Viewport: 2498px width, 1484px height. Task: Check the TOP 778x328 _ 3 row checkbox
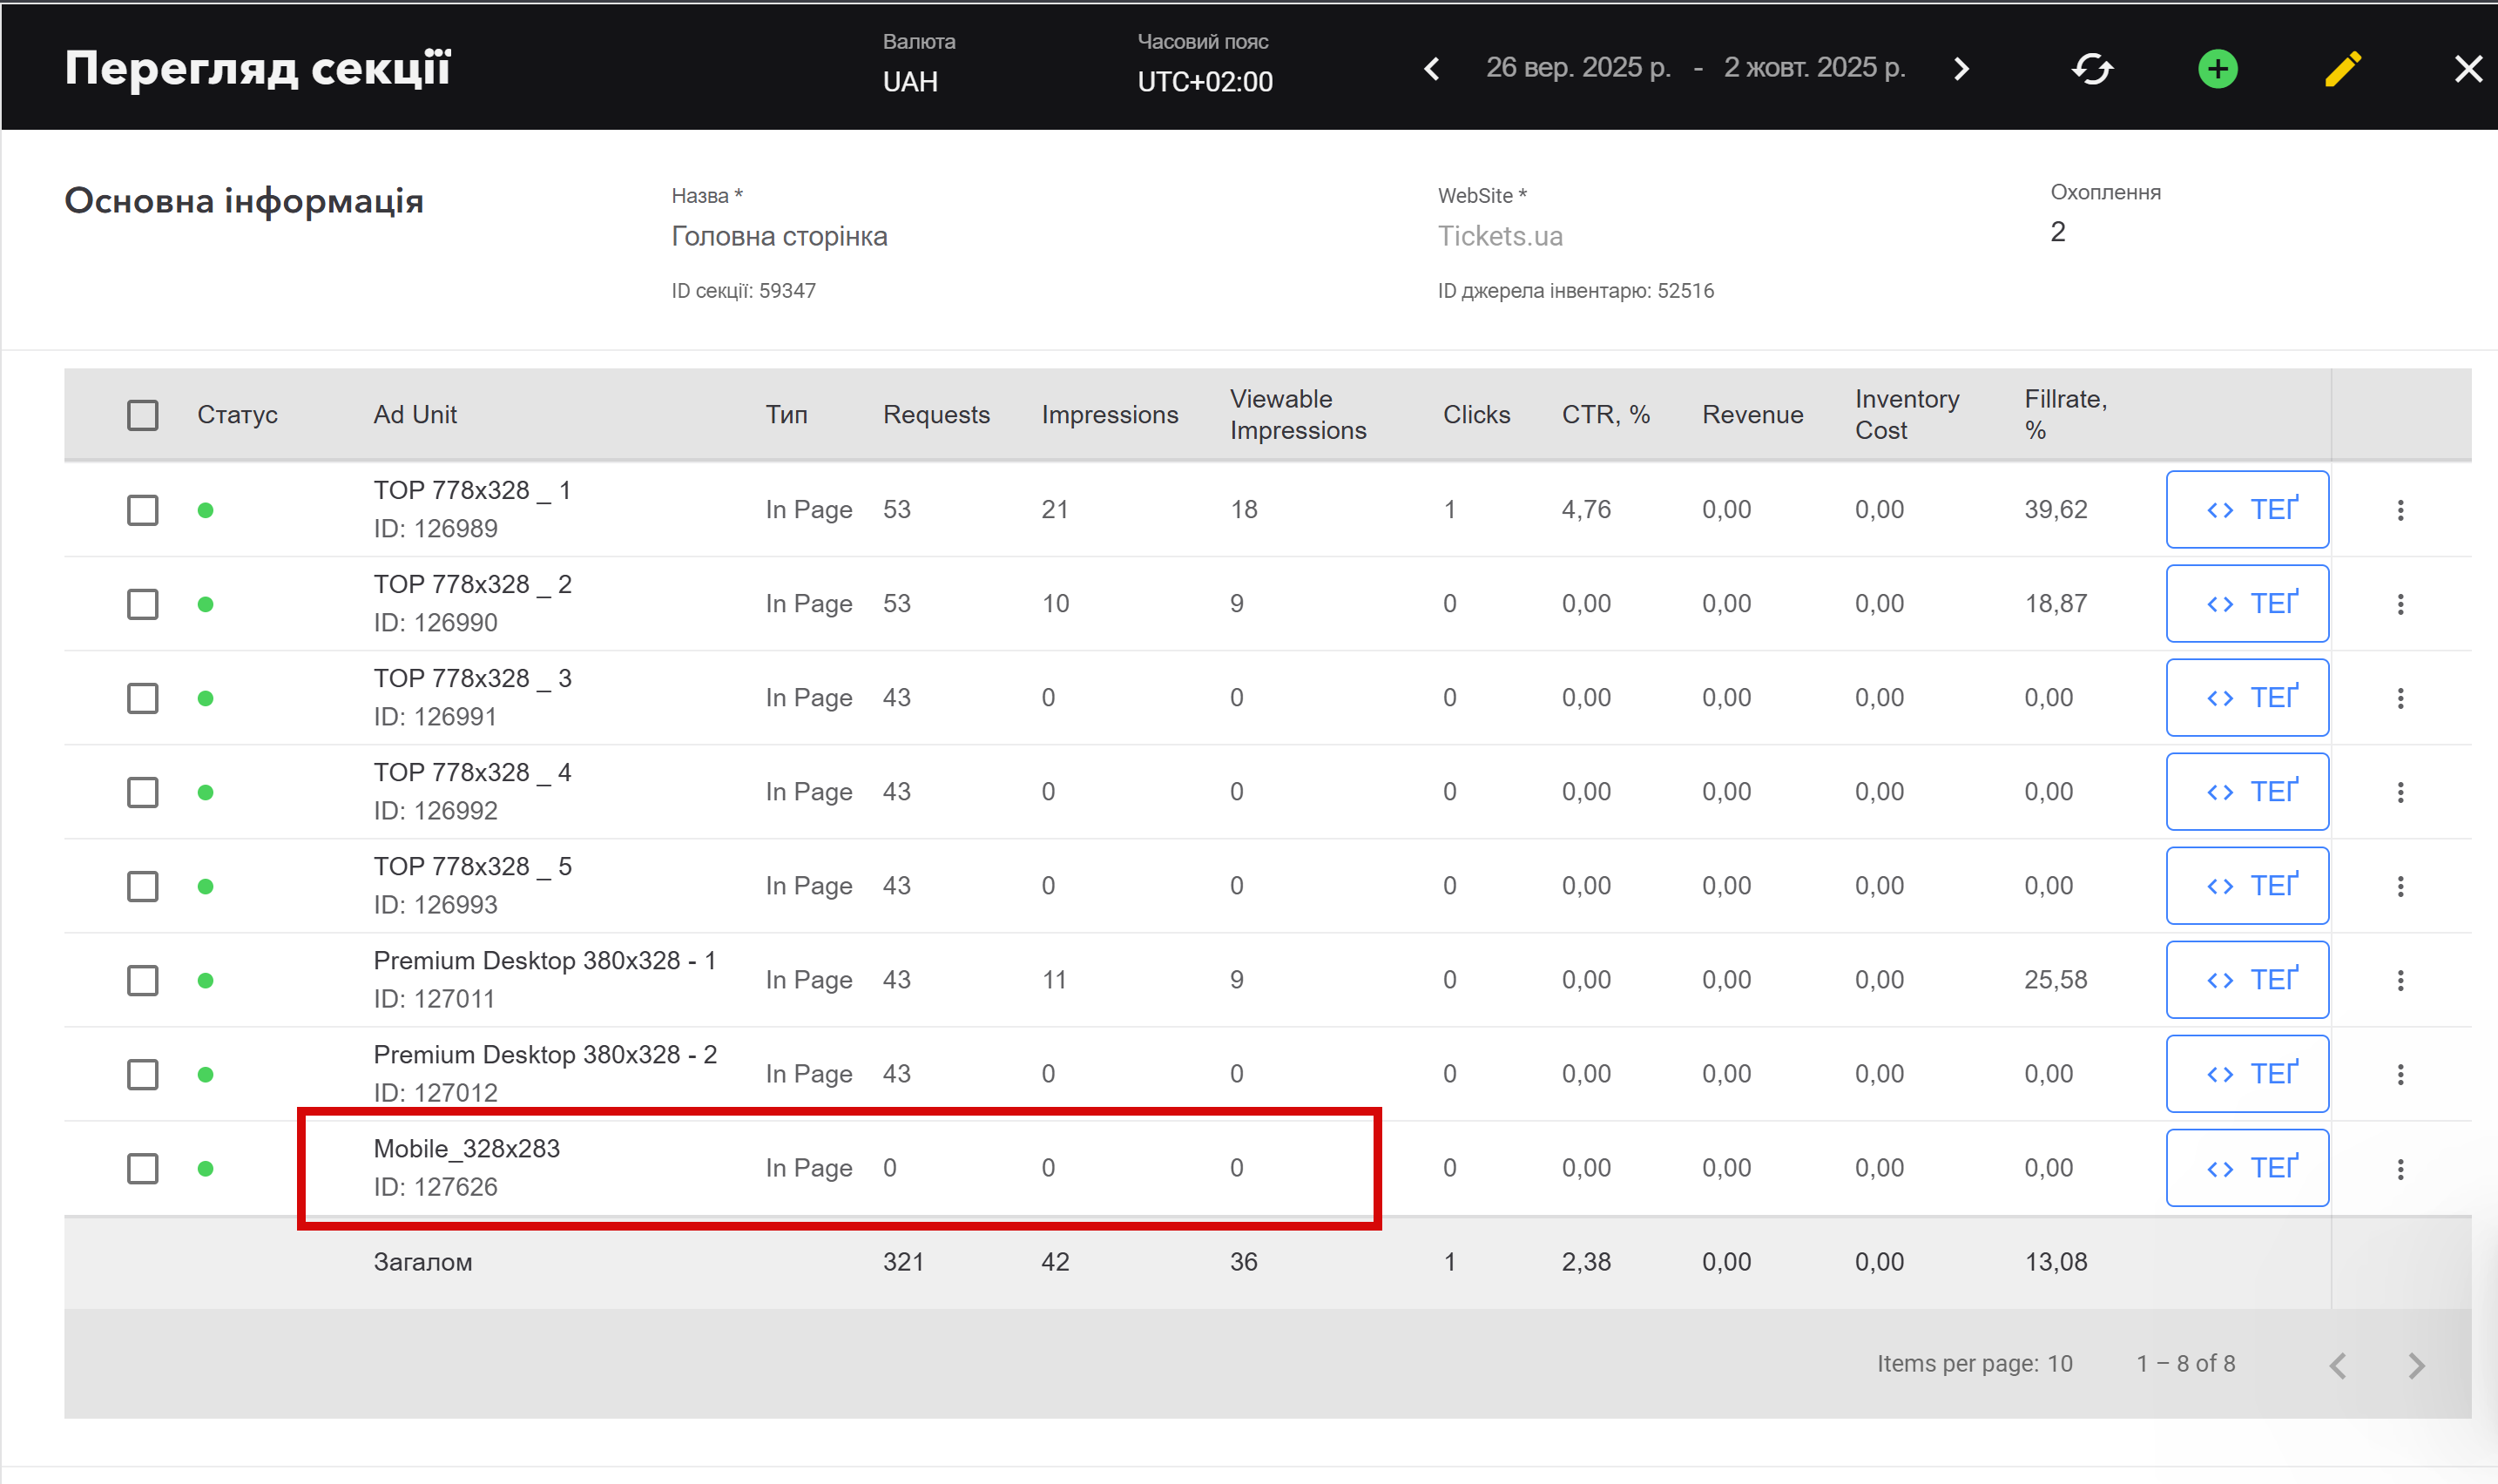tap(143, 698)
